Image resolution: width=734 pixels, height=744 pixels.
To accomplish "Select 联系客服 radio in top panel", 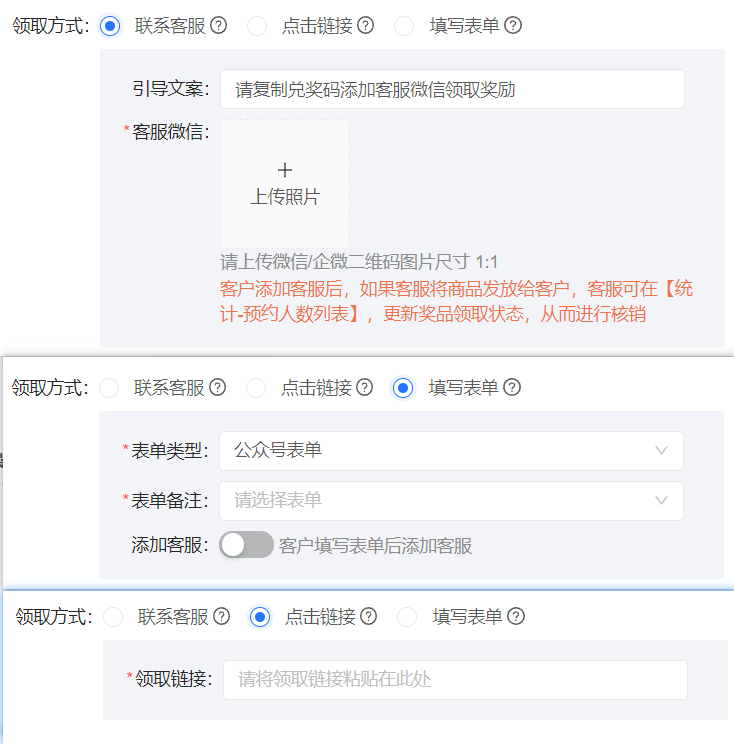I will click(110, 26).
